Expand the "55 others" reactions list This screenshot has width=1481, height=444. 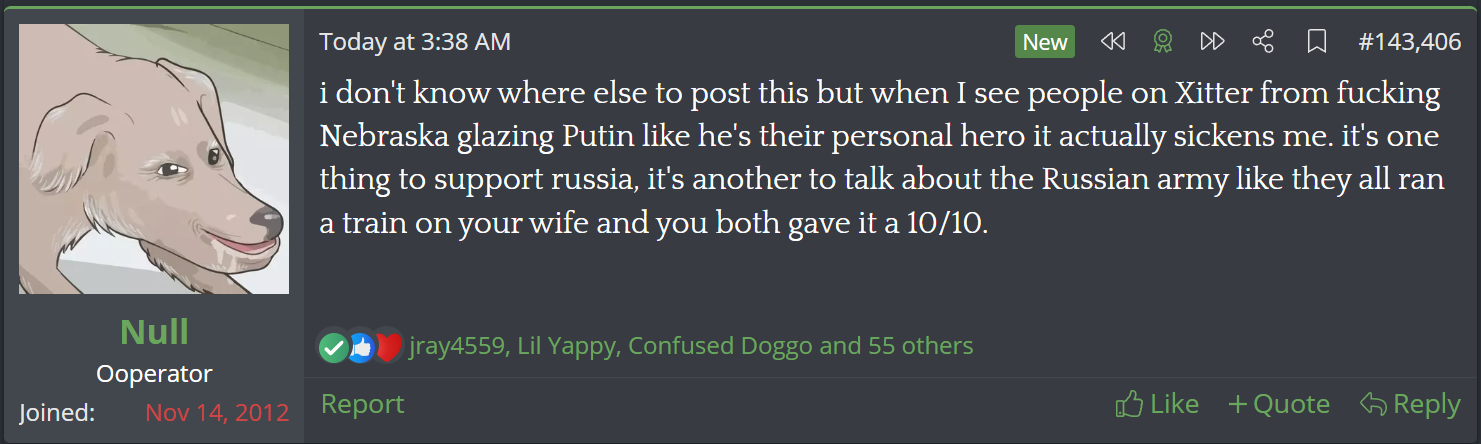pos(917,347)
